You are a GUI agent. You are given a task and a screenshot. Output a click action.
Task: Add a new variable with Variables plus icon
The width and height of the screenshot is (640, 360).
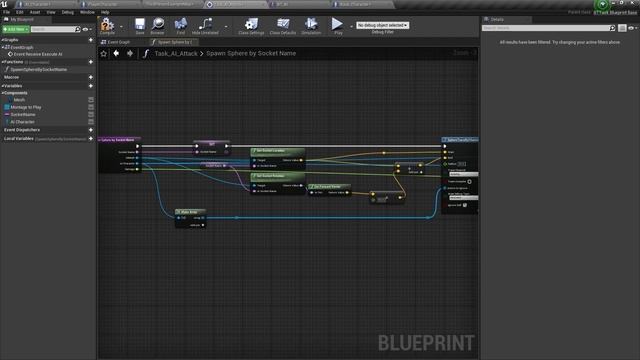click(x=91, y=86)
